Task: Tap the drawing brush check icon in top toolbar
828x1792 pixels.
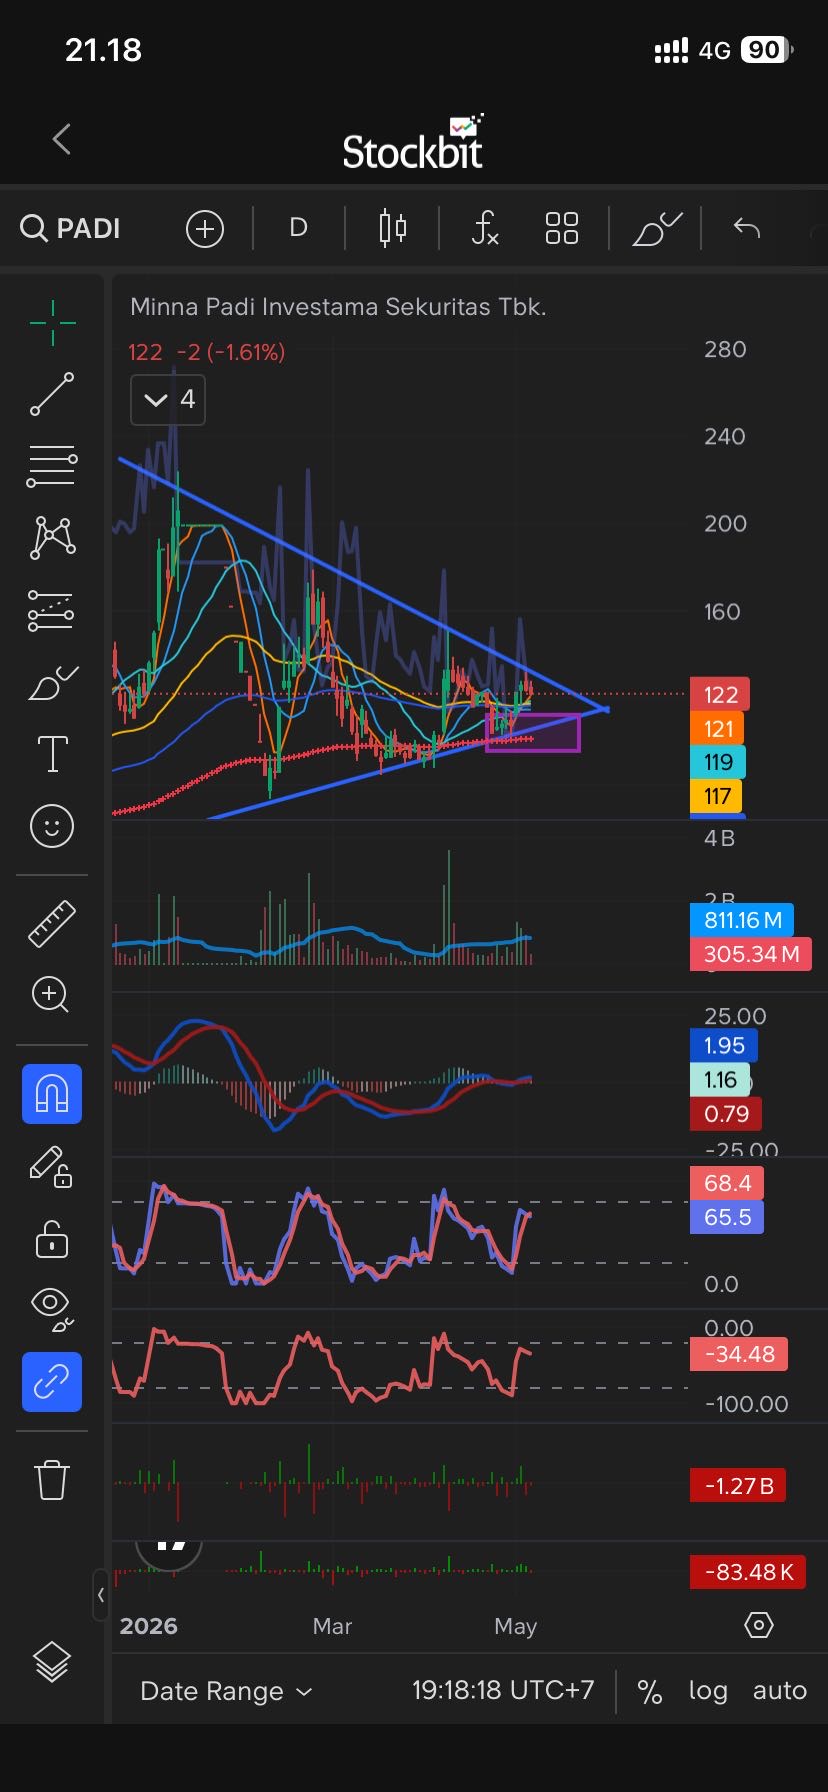Action: [657, 229]
